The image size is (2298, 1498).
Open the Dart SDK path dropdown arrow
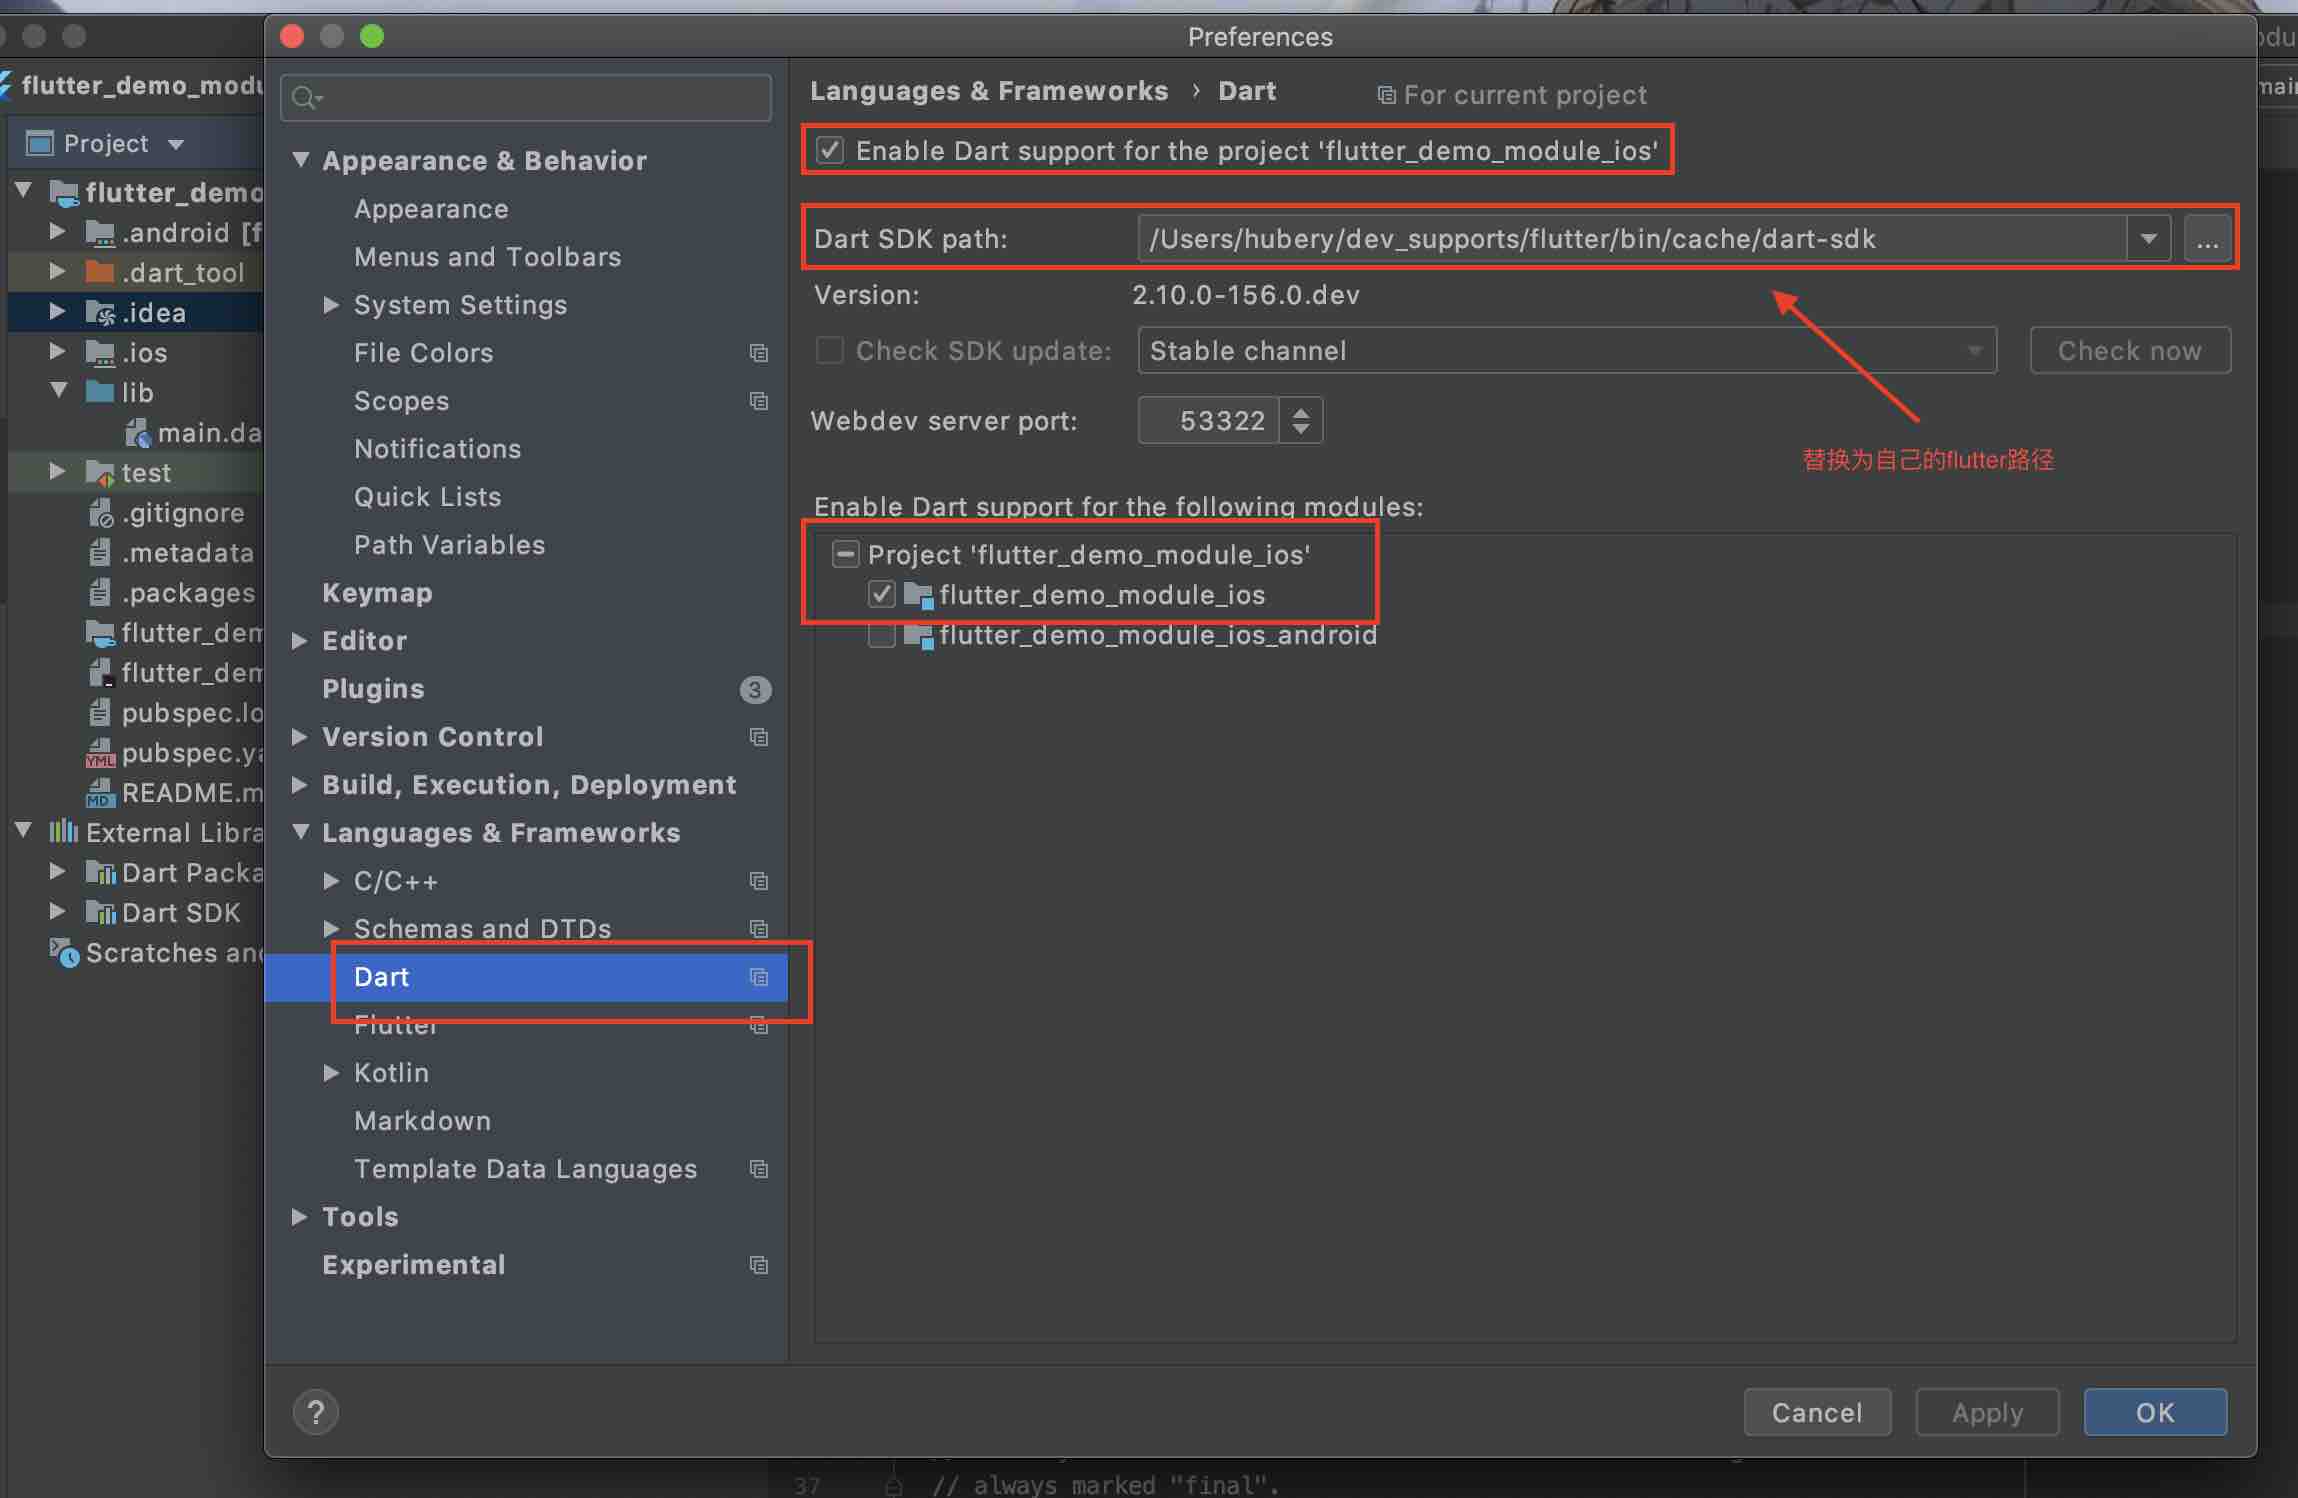(x=2148, y=240)
